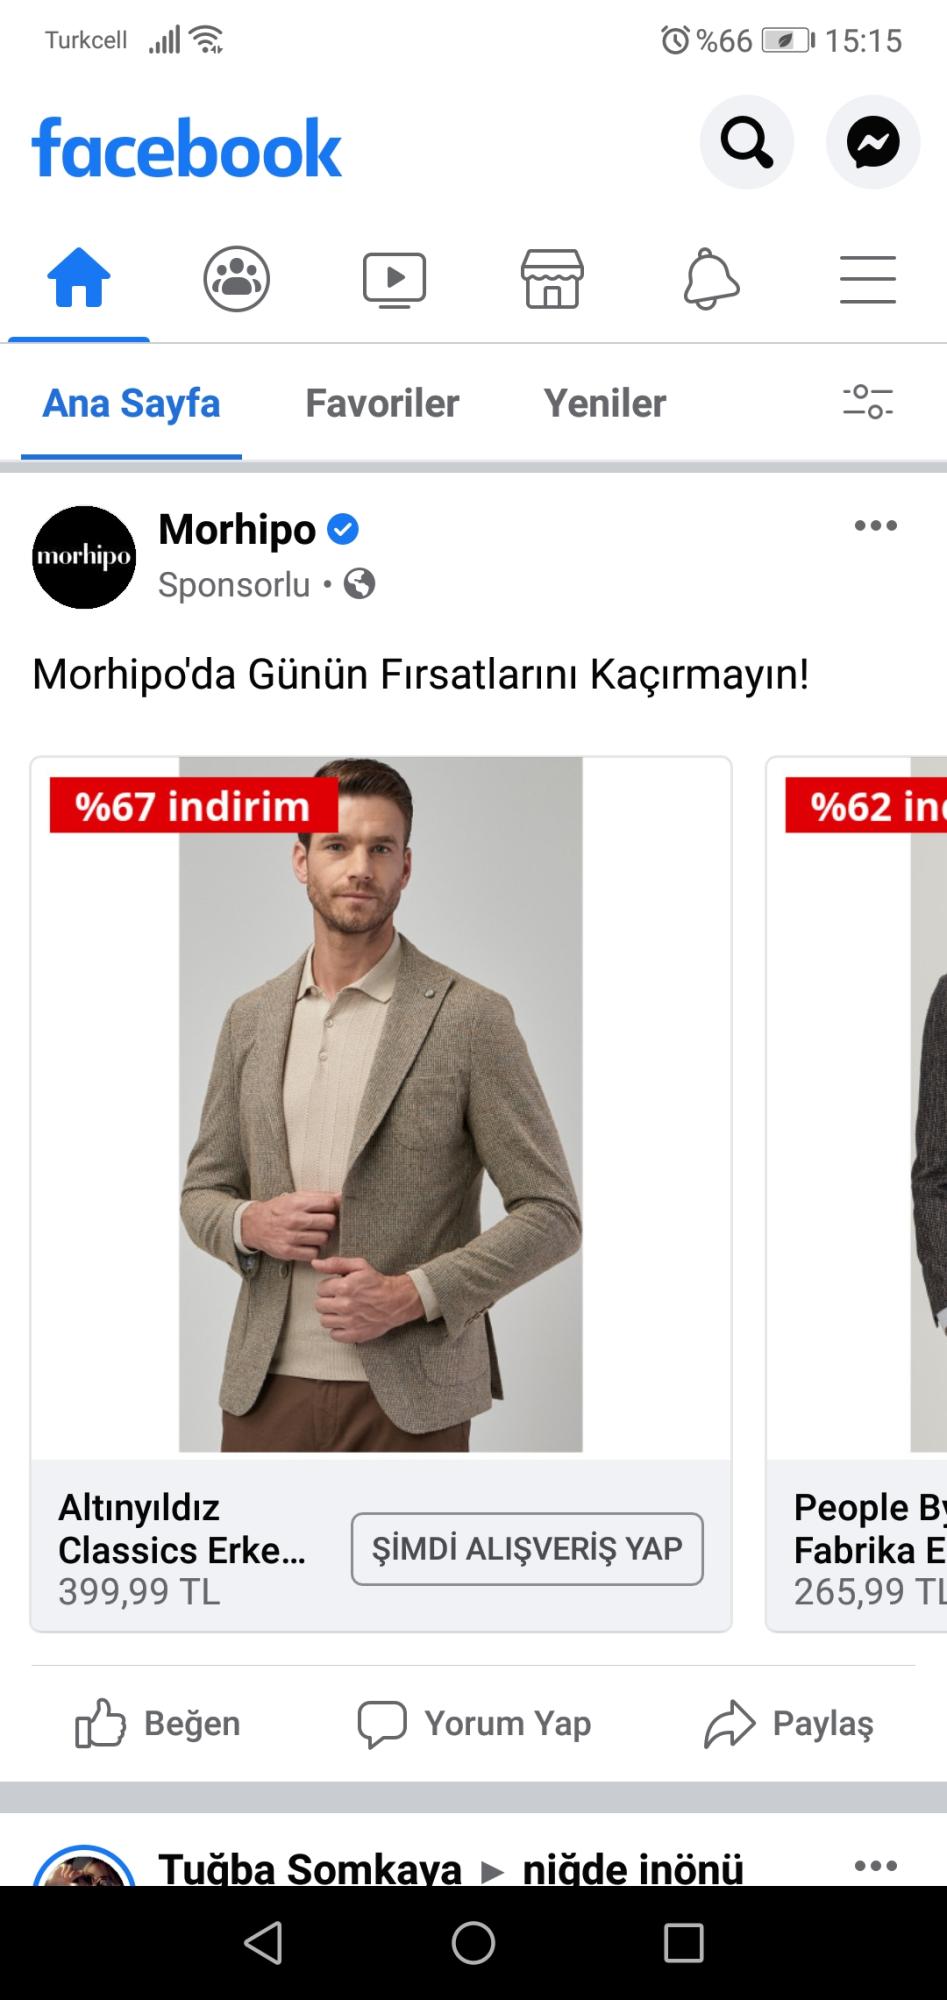Select the Ana Sayfa tab
This screenshot has width=947, height=2000.
[131, 403]
